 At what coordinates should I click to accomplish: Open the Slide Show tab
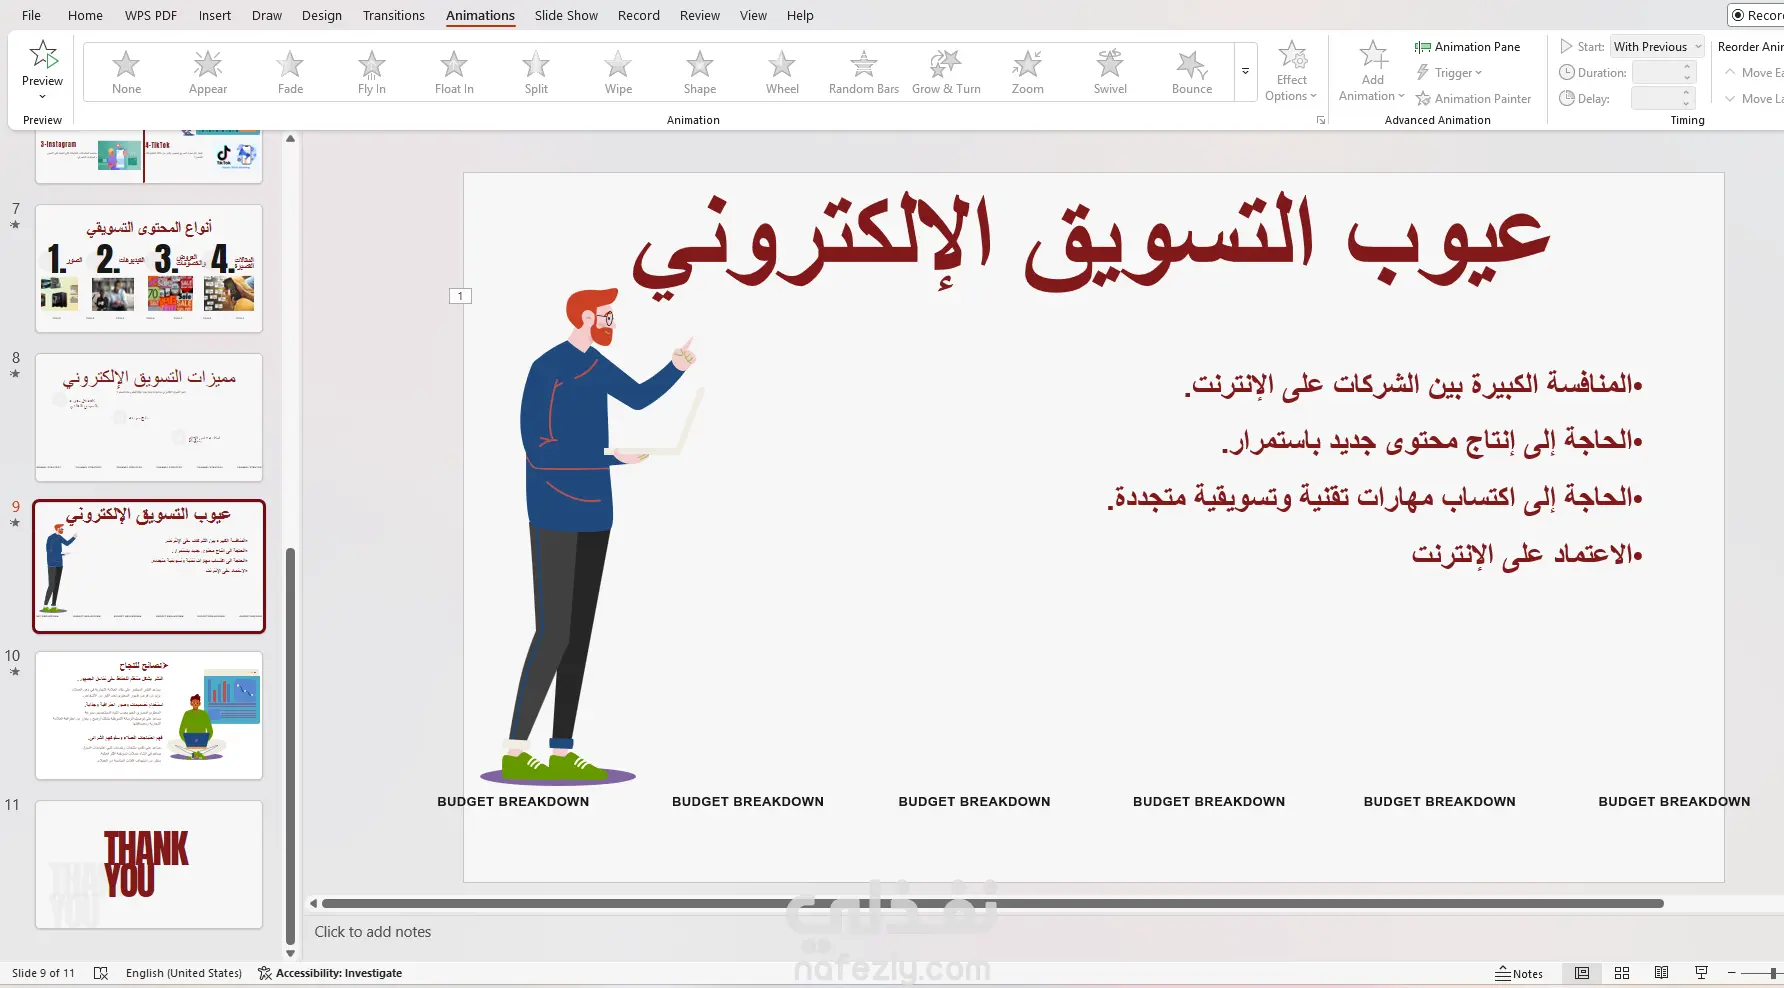pyautogui.click(x=566, y=15)
